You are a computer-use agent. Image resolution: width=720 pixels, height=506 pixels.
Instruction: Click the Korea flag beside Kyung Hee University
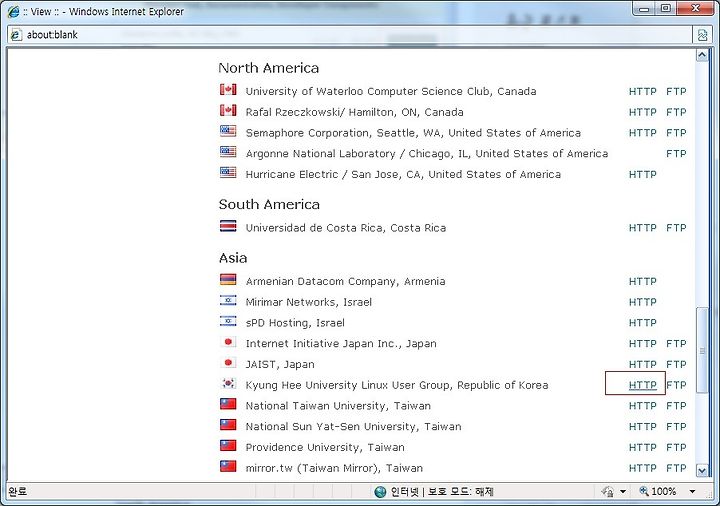[x=228, y=383]
